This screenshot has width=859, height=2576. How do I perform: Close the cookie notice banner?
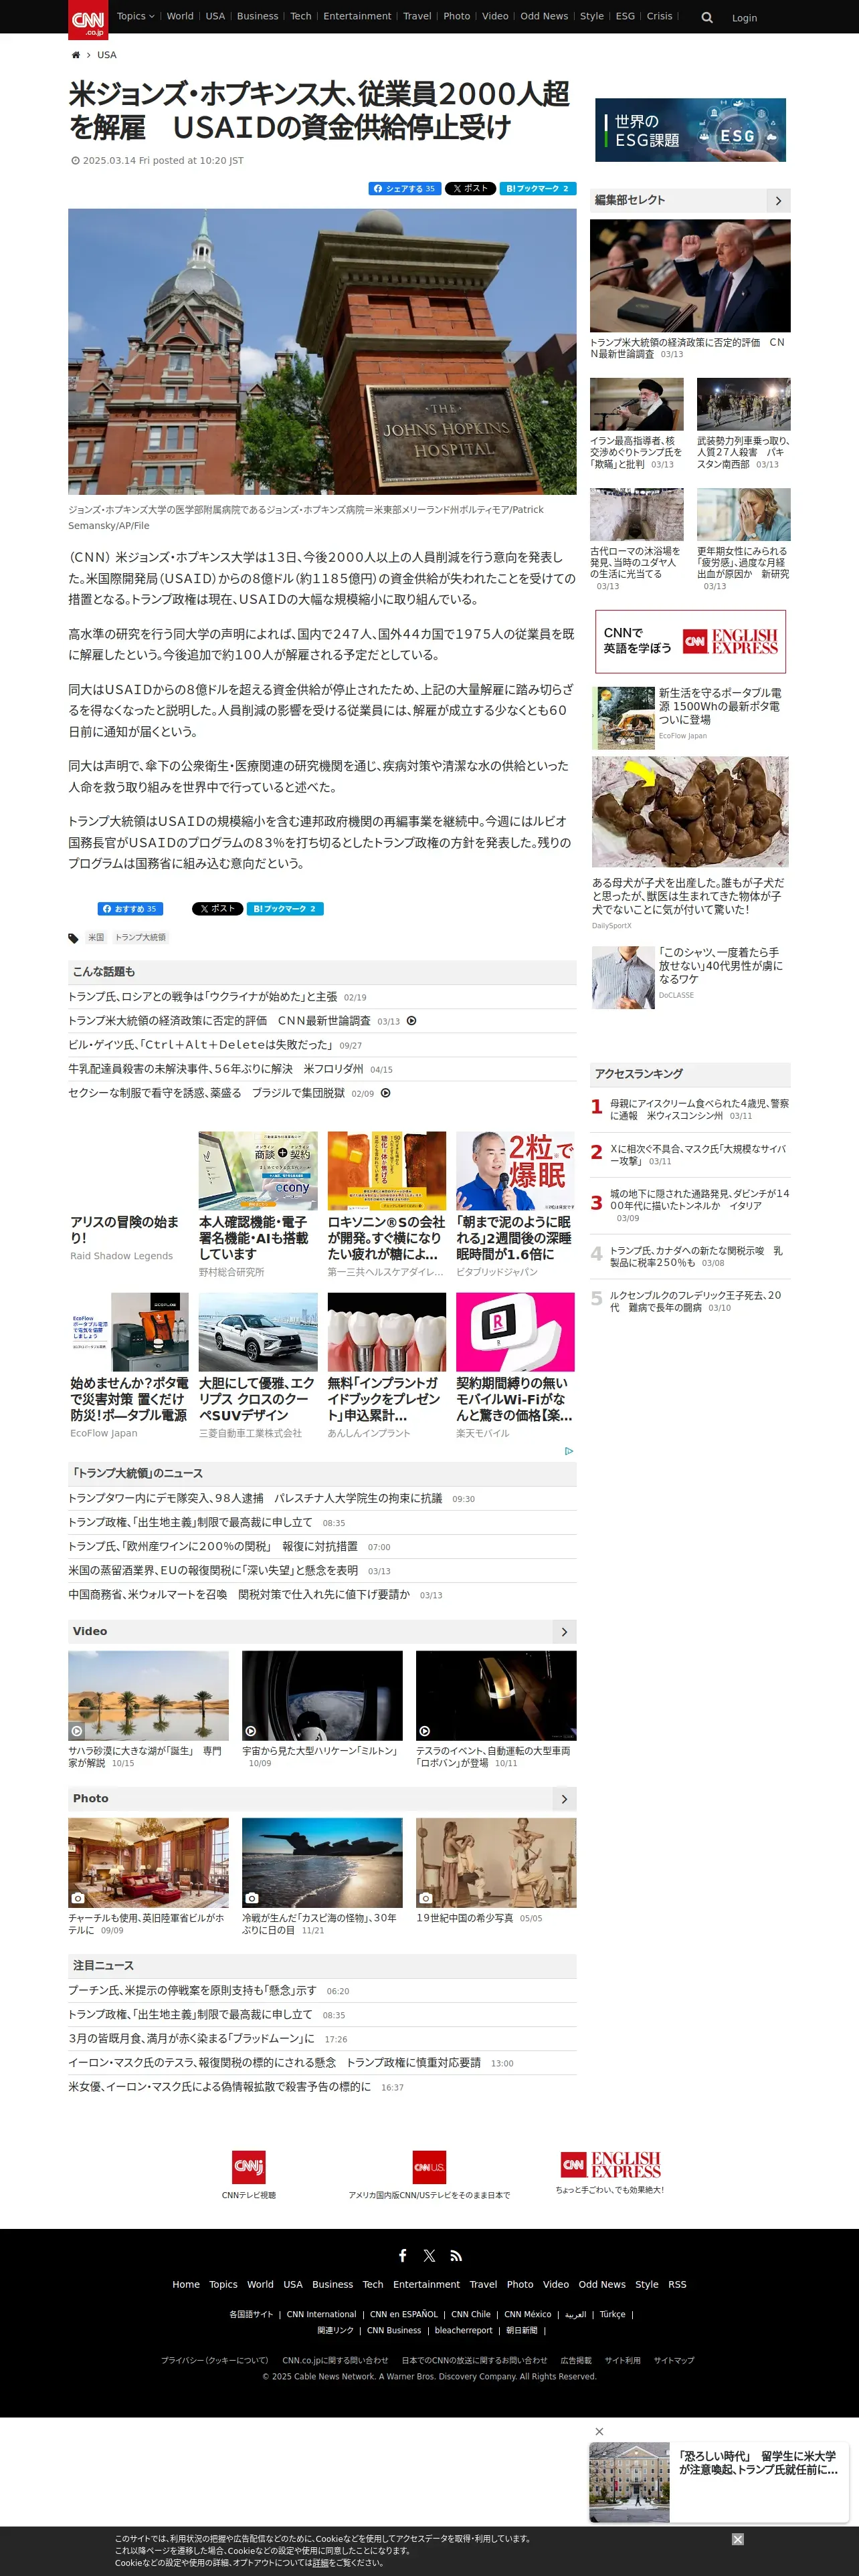(x=737, y=2539)
